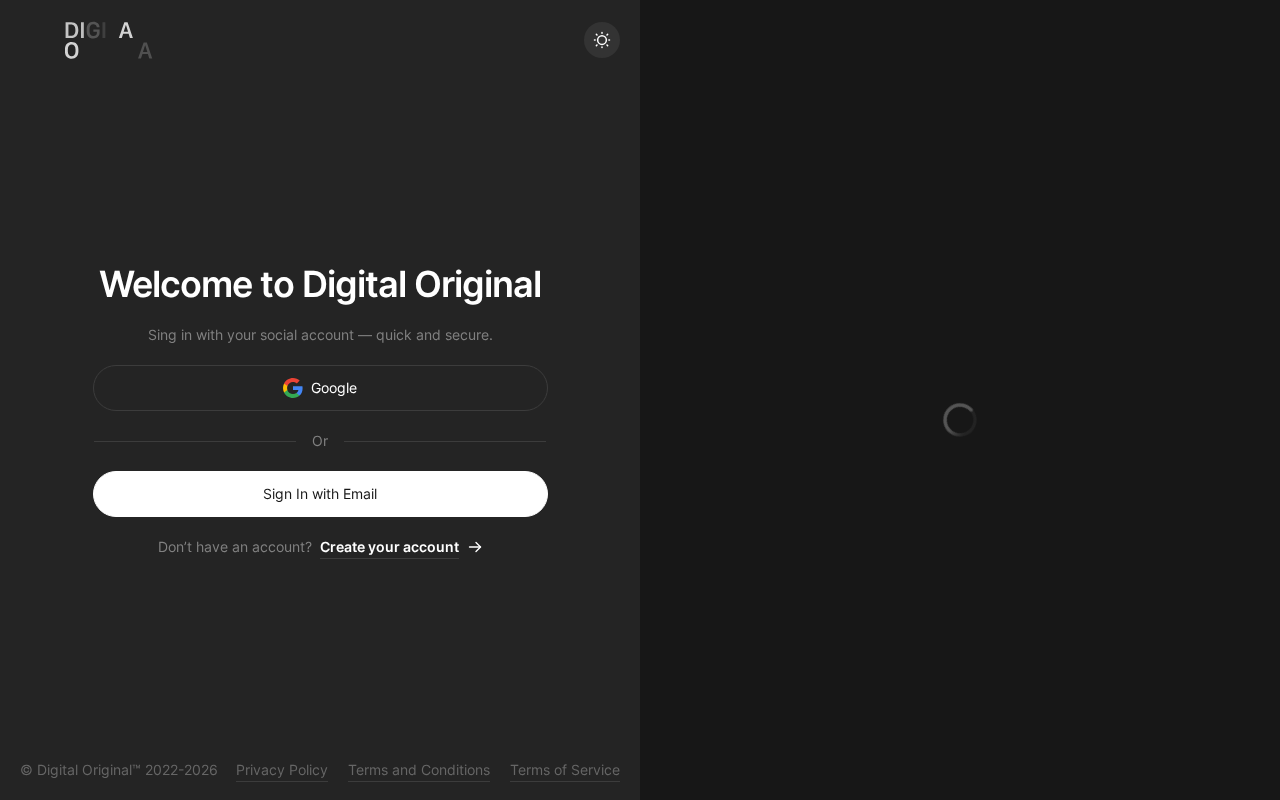
Task: Click the Digital Original copyright notice
Action: tap(119, 770)
